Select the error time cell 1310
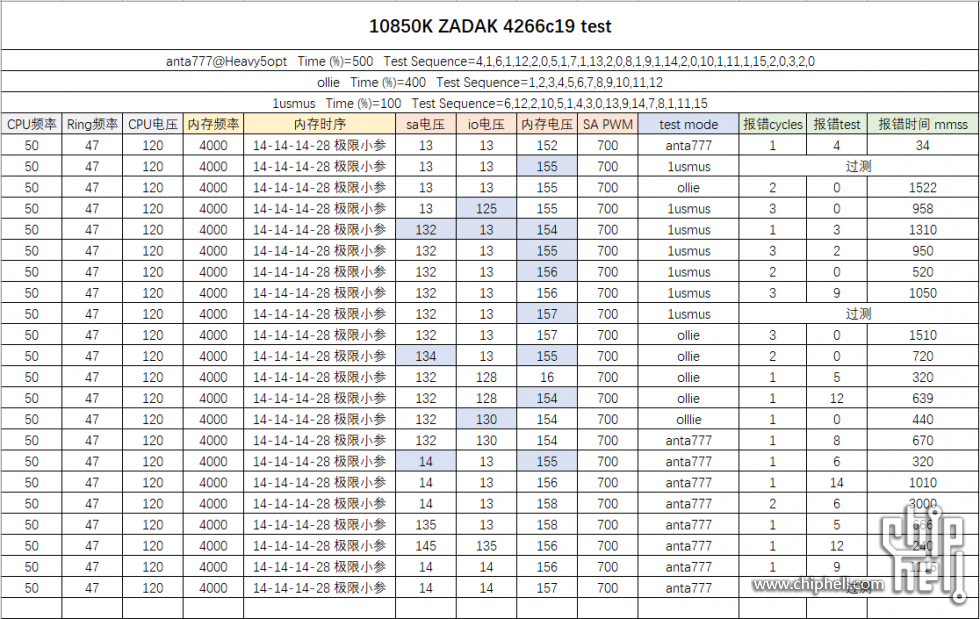 [x=922, y=230]
